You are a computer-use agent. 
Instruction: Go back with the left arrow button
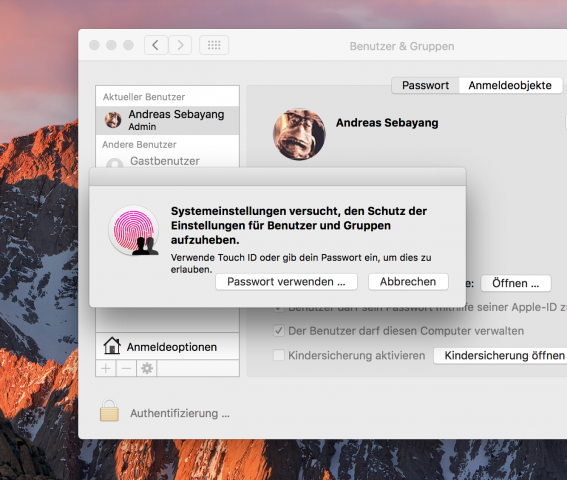[156, 45]
